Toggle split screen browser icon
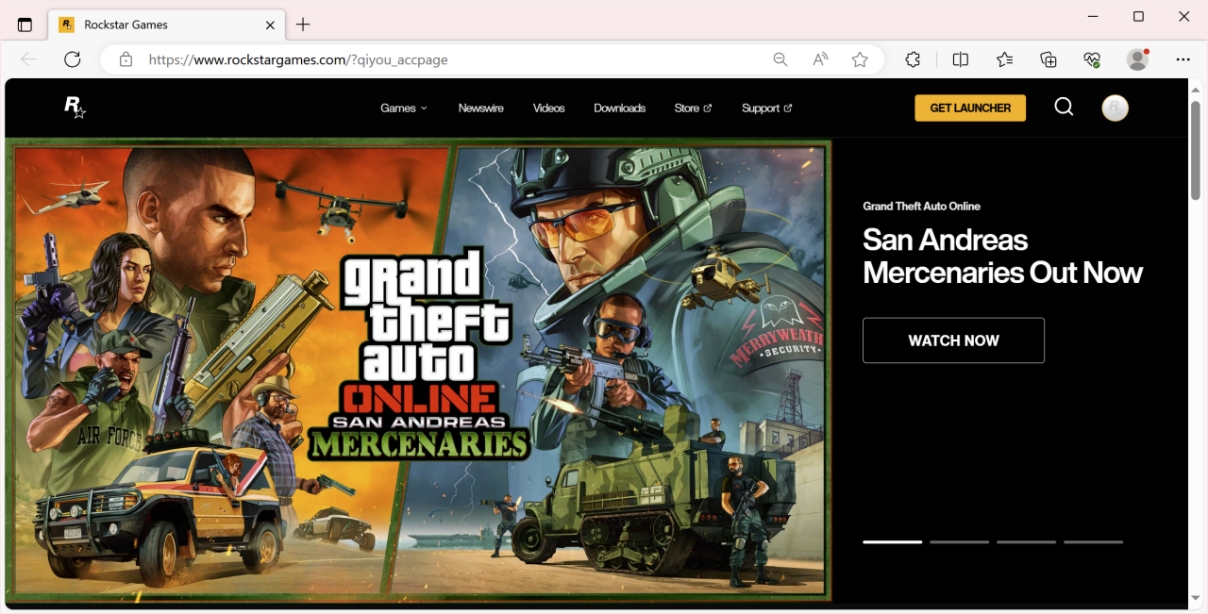Viewport: 1208px width, 614px height. point(960,60)
